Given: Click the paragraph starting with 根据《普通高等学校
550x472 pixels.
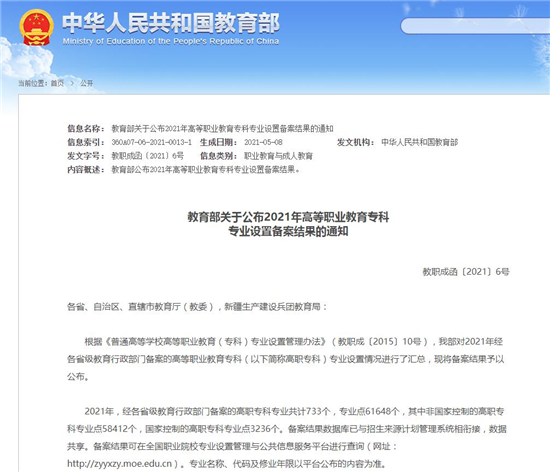Looking at the screenshot, I should (x=286, y=359).
